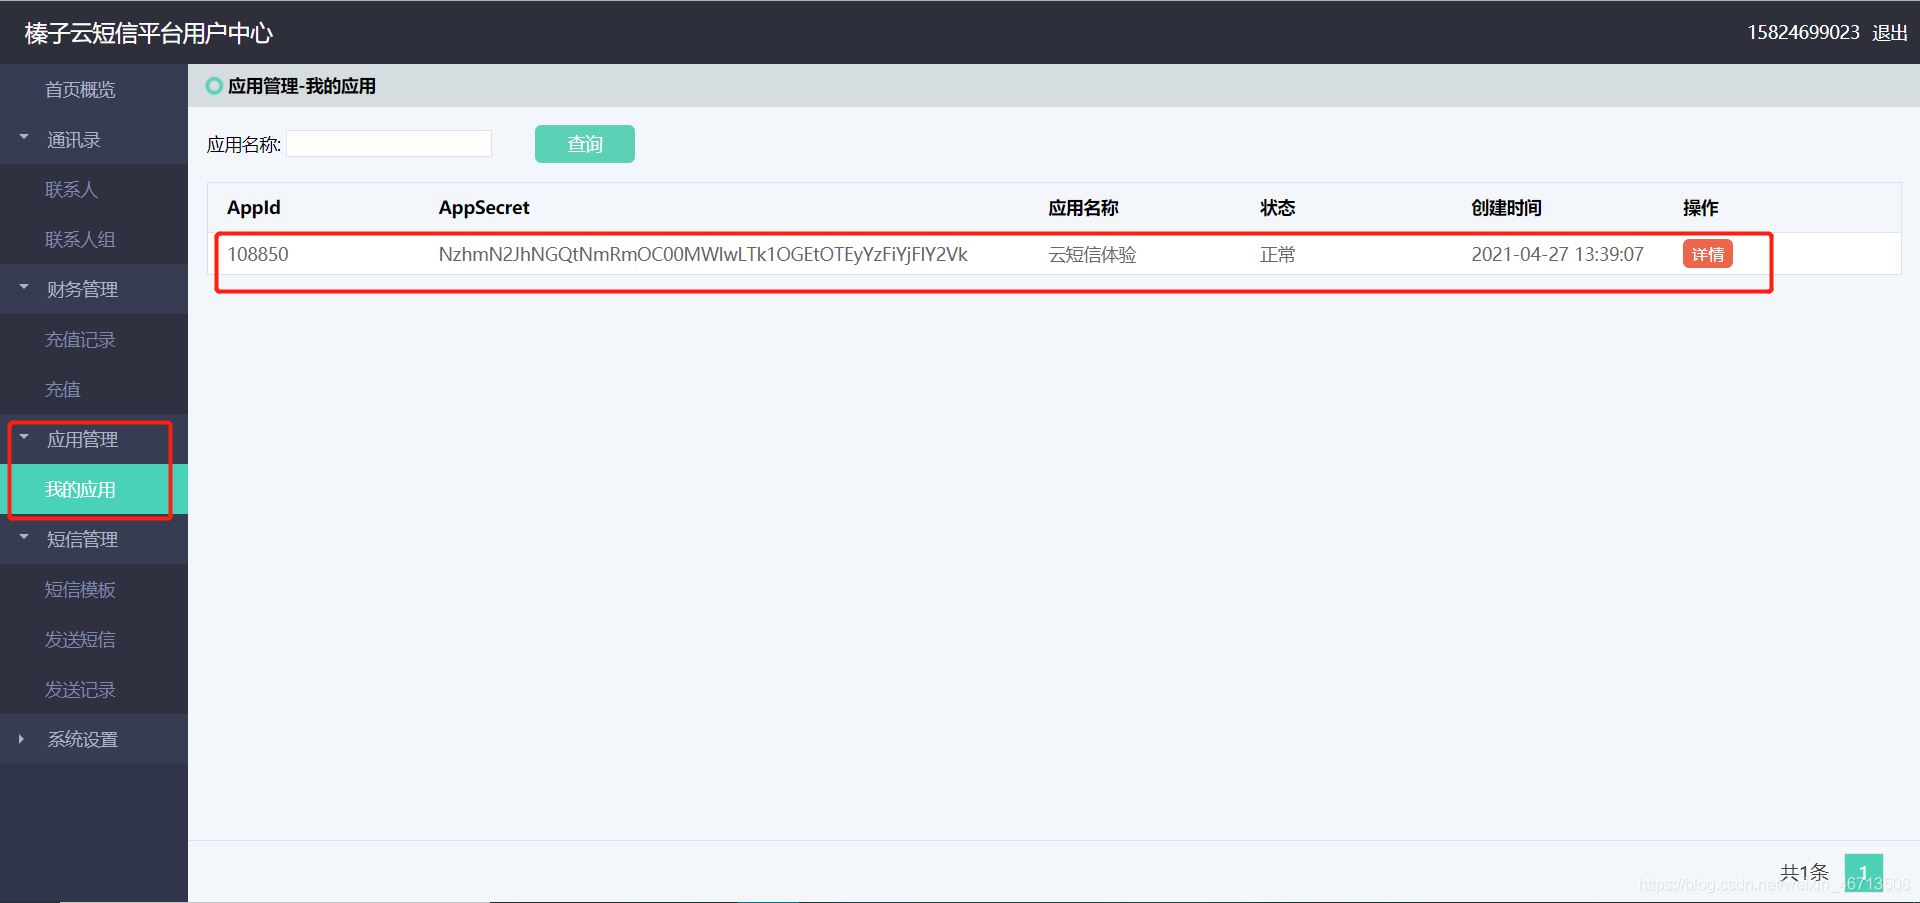The width and height of the screenshot is (1920, 903).
Task: Collapse the 应用管理 section
Action: 83,439
